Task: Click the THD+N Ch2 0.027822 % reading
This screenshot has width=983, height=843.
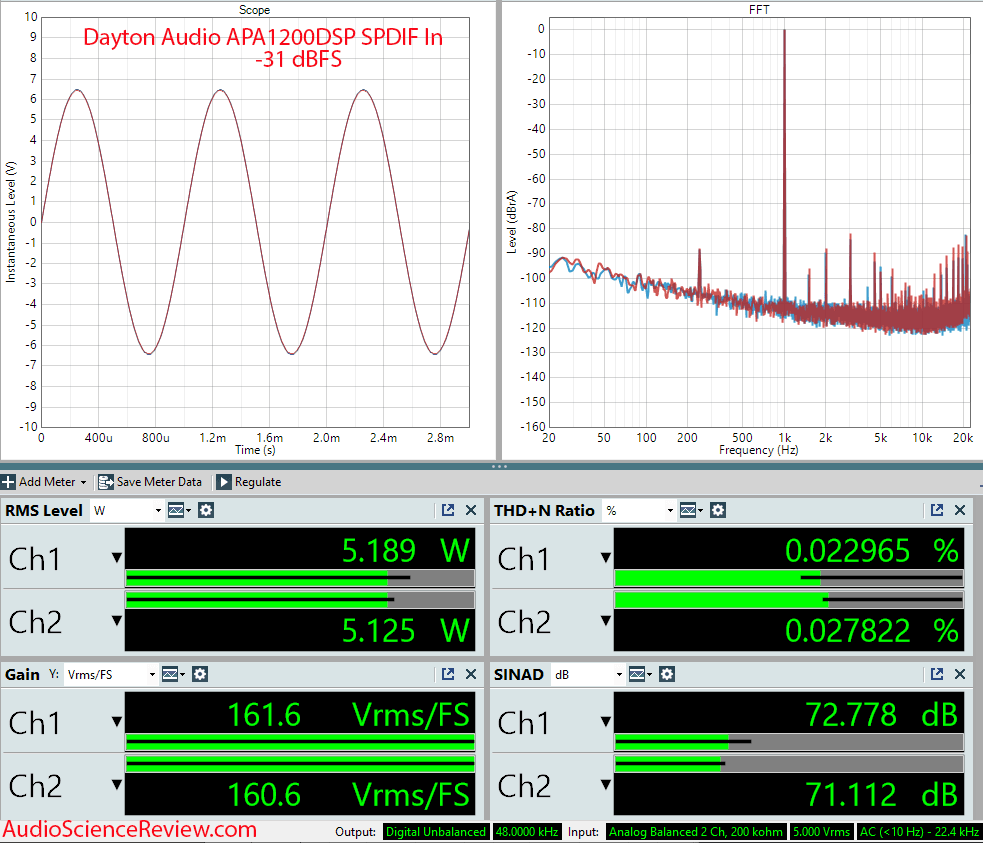Action: 872,631
